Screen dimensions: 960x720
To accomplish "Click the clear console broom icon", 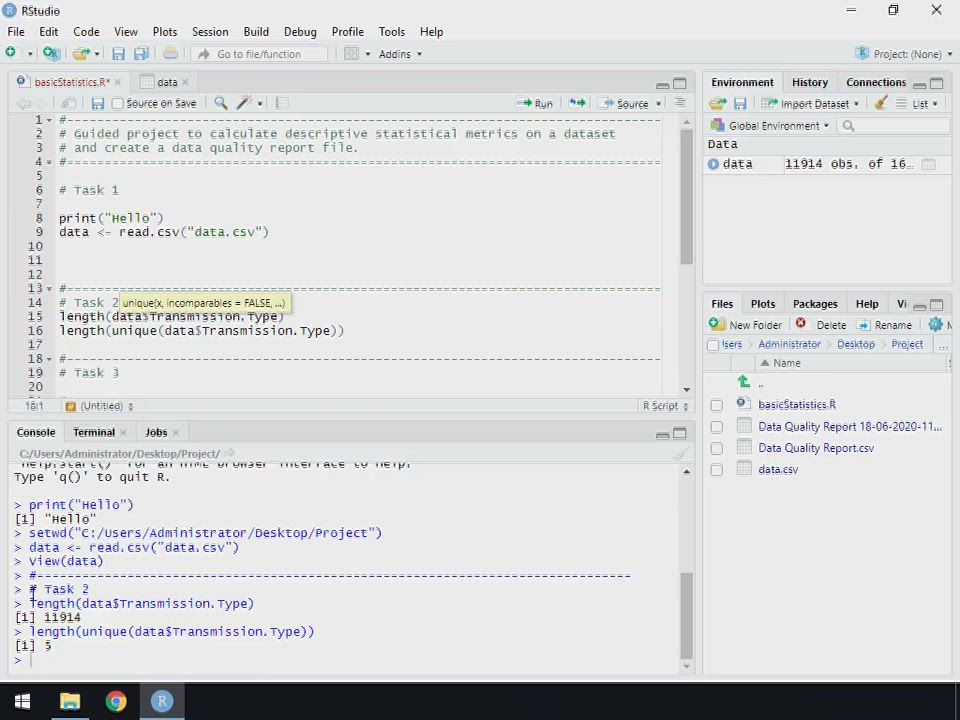I will click(x=680, y=454).
